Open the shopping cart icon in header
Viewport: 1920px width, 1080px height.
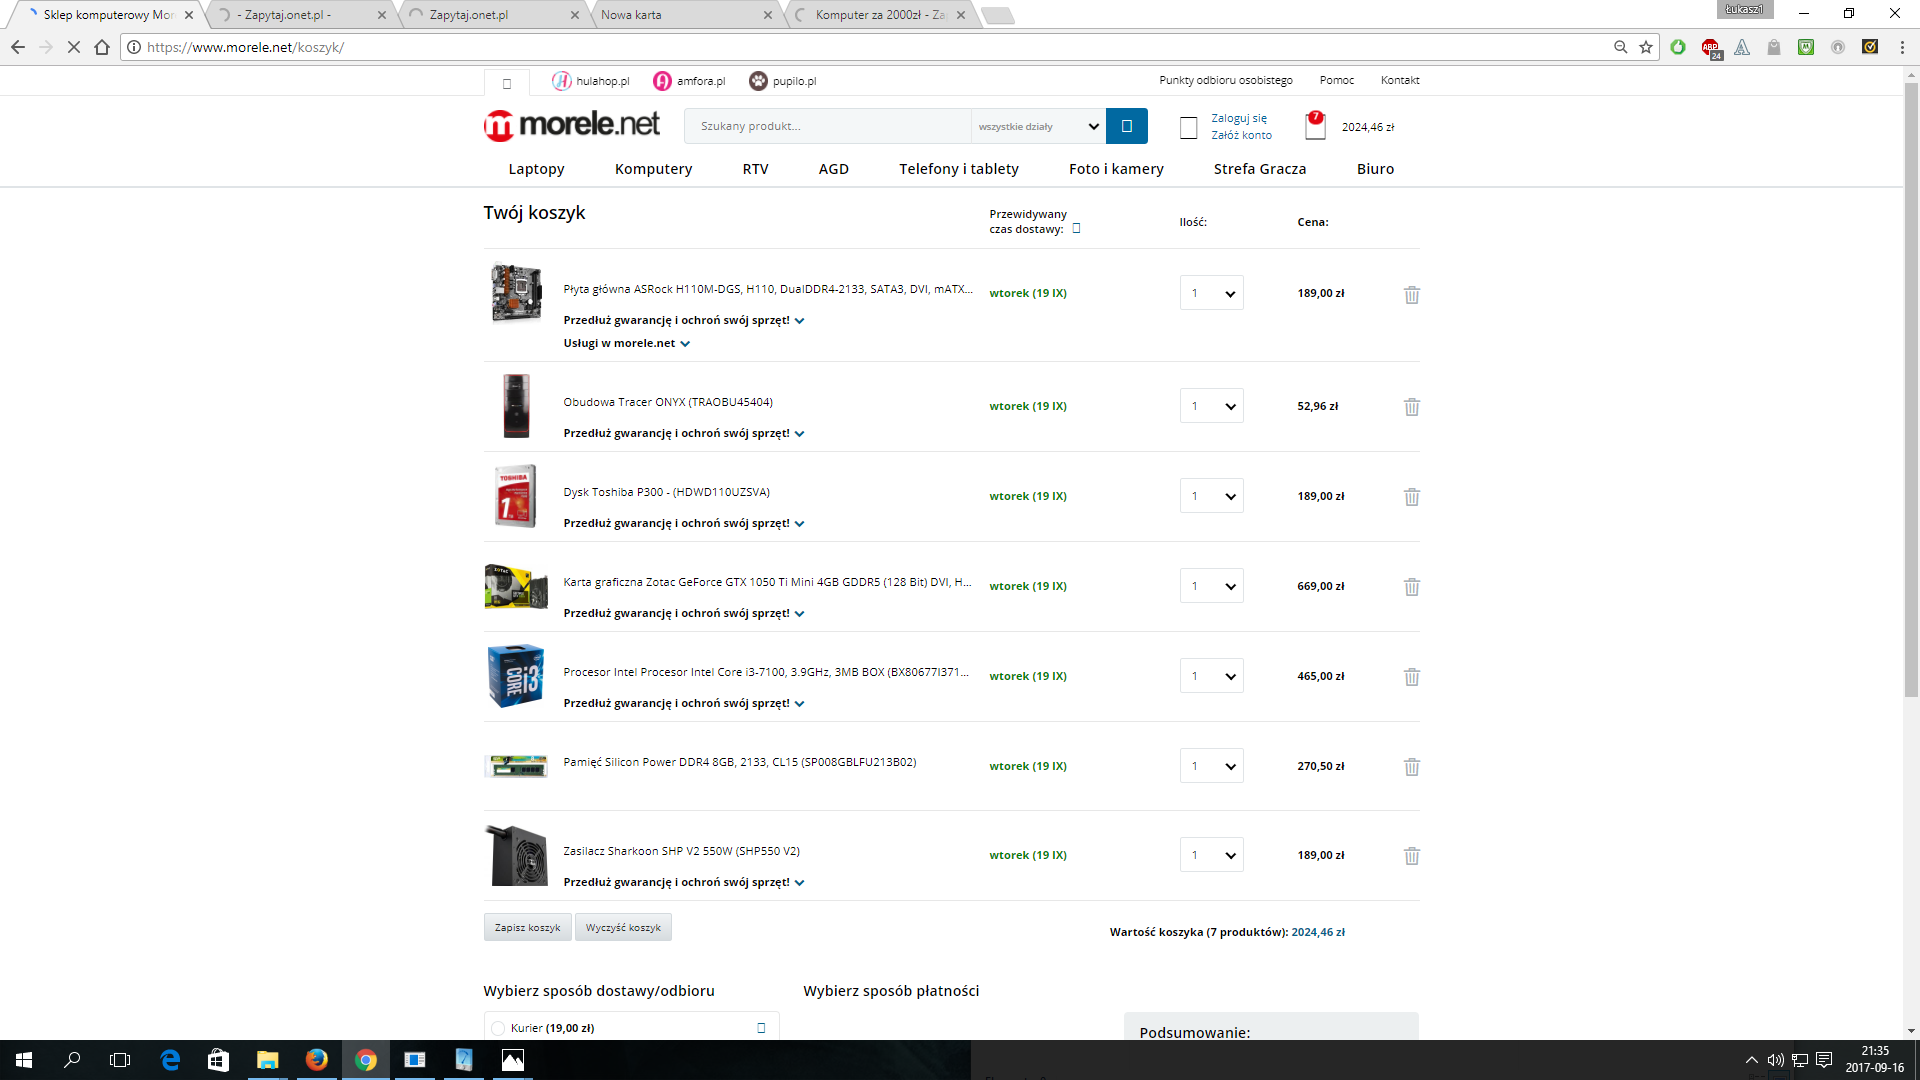pyautogui.click(x=1315, y=127)
